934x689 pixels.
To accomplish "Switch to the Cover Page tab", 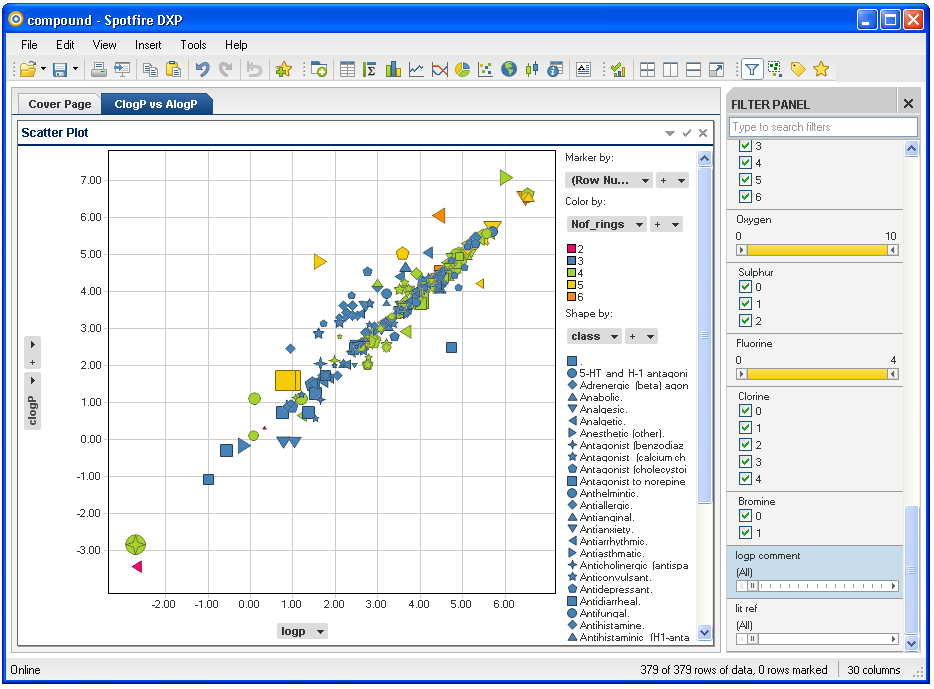I will tap(60, 104).
